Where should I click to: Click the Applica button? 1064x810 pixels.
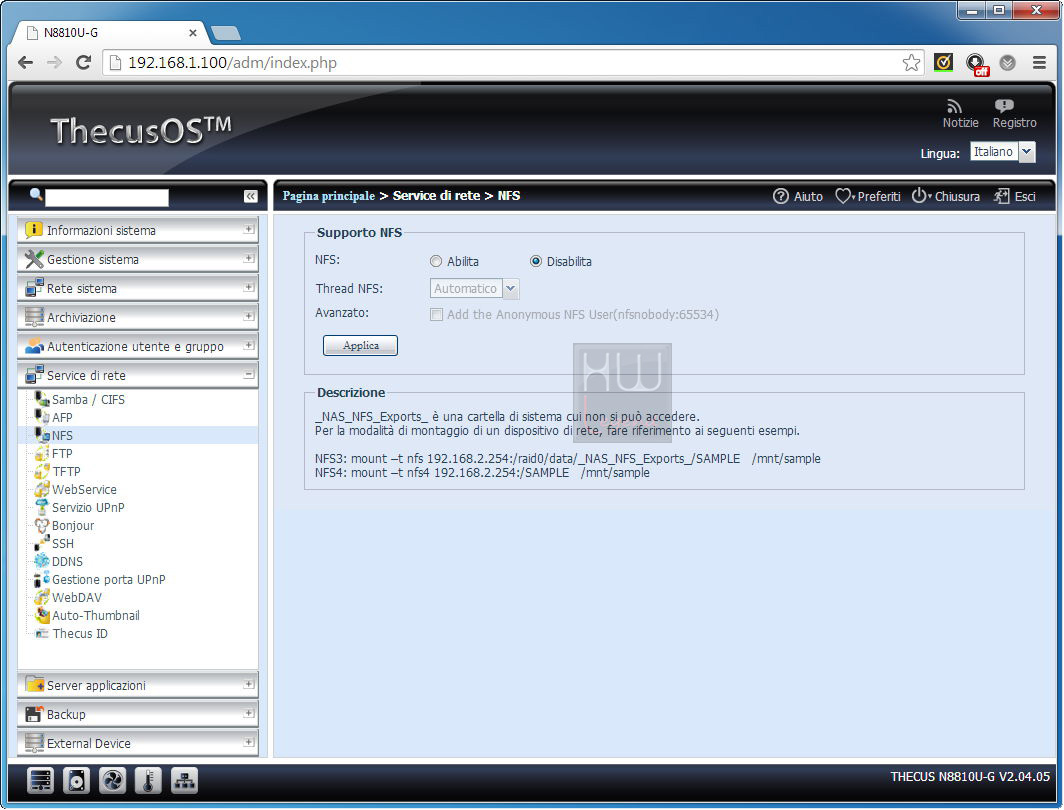pyautogui.click(x=360, y=345)
